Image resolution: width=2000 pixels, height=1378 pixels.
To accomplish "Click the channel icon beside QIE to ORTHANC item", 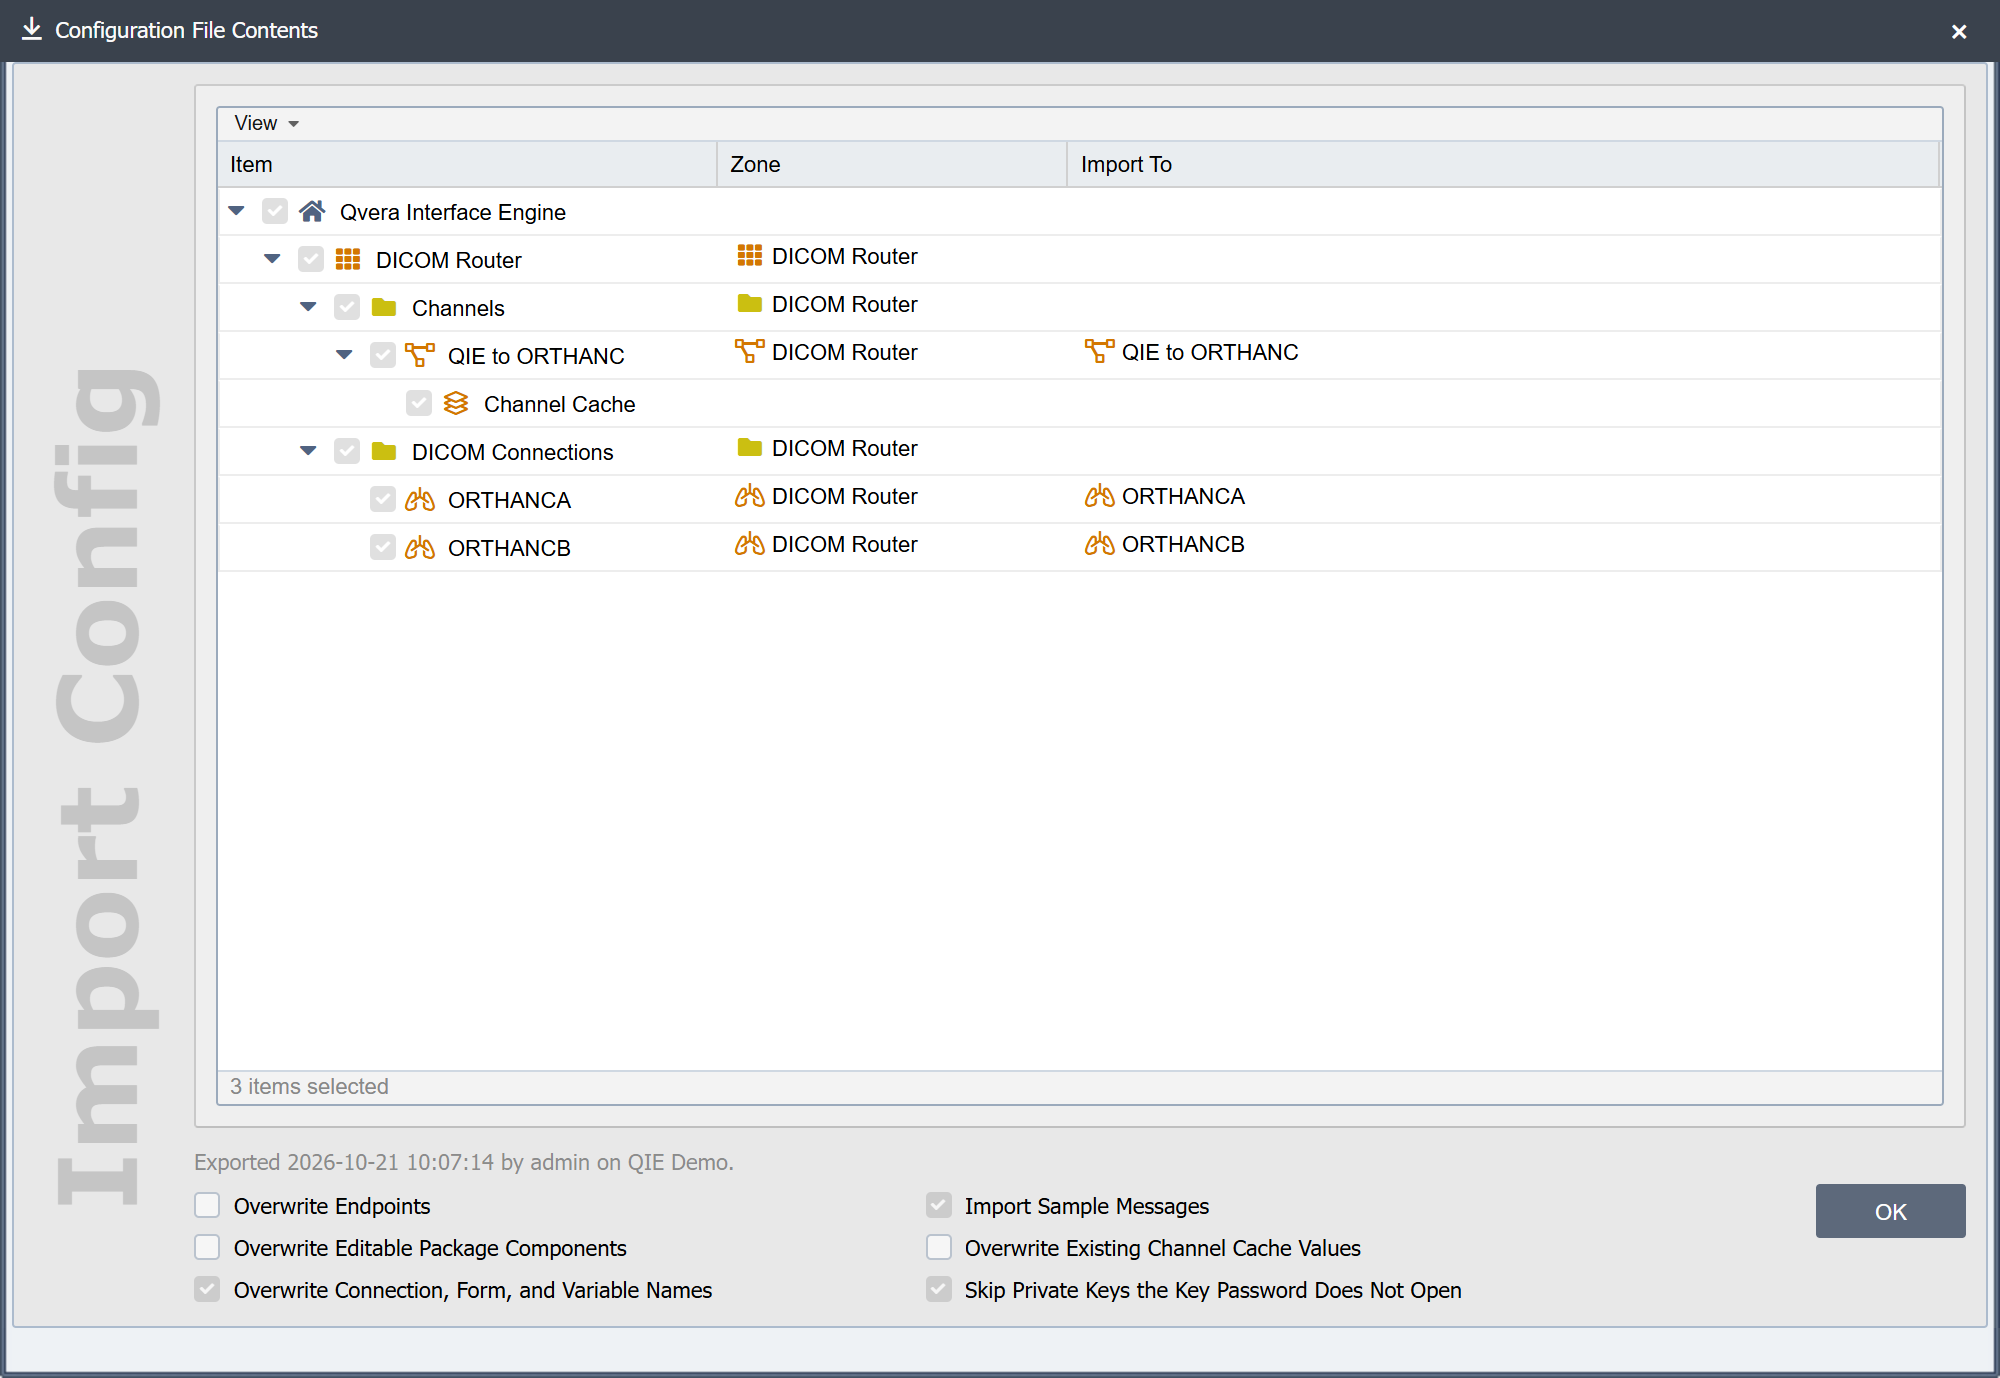I will coord(420,355).
